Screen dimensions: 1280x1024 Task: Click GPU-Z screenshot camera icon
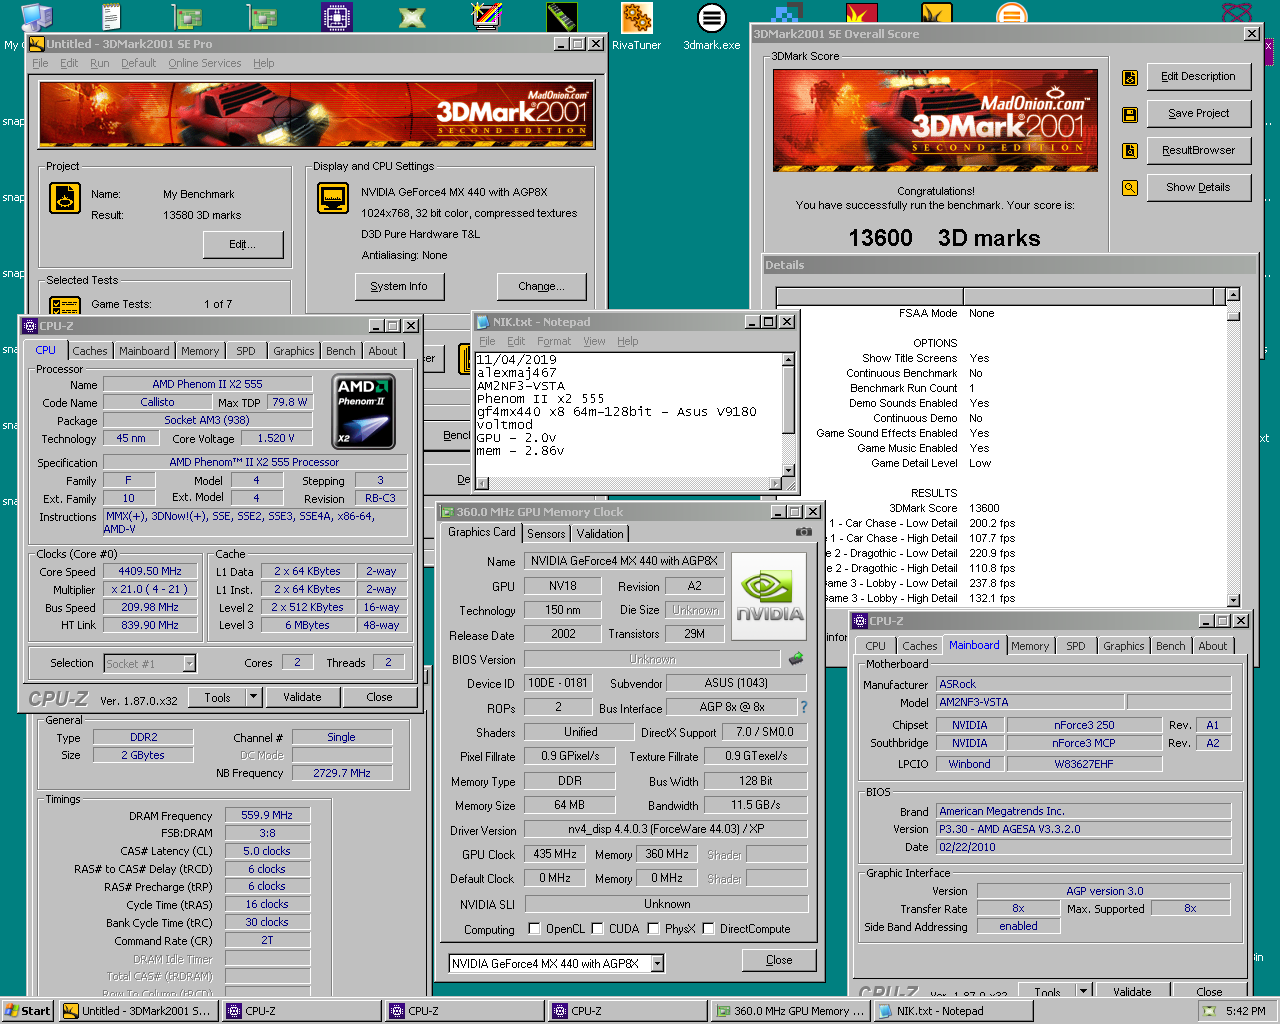pos(803,532)
